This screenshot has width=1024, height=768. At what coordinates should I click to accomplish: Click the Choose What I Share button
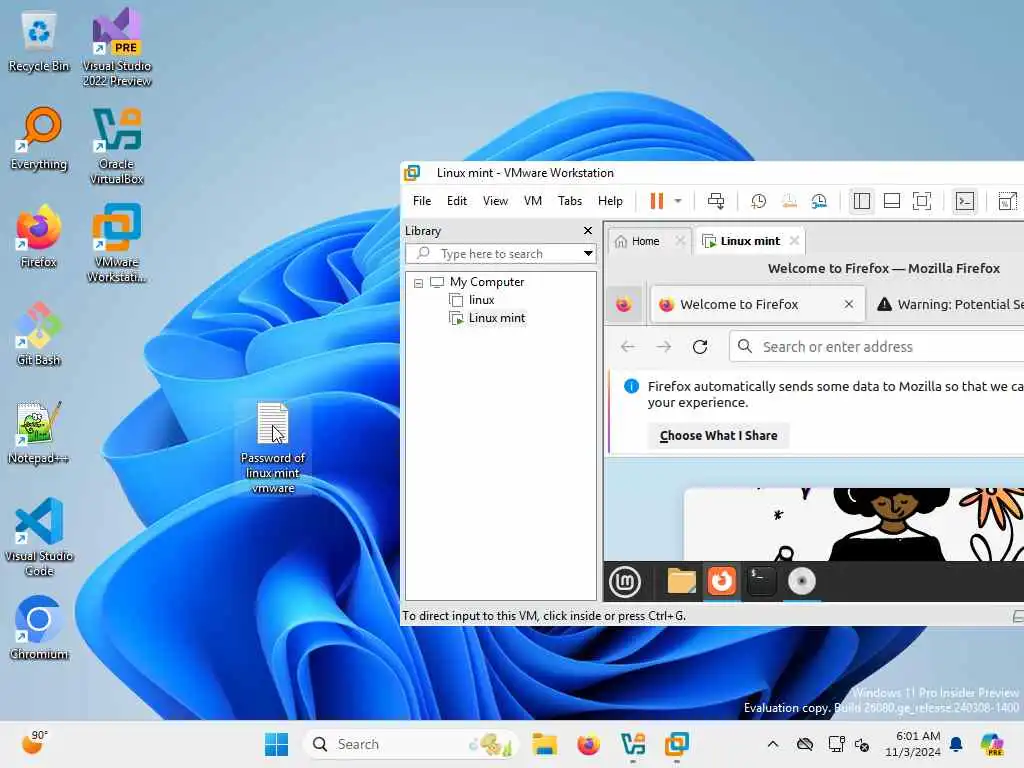tap(718, 436)
